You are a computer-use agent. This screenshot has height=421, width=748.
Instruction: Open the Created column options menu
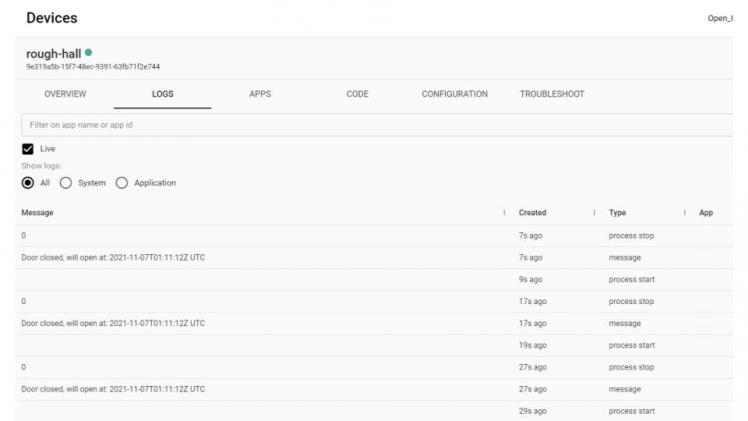(594, 213)
